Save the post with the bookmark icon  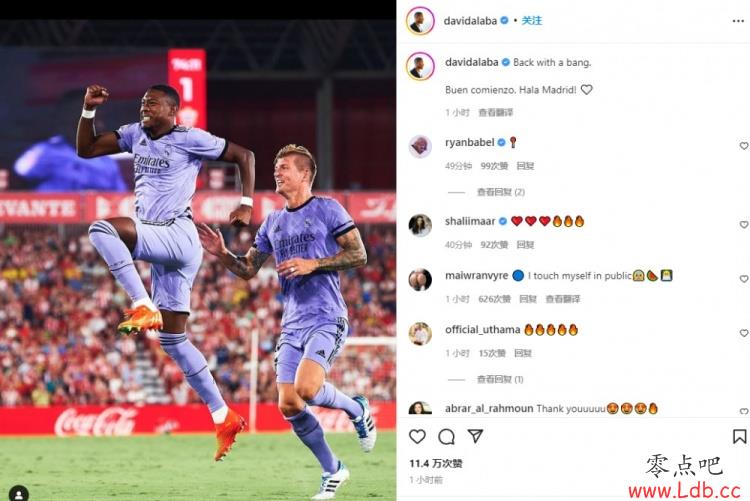coord(739,436)
